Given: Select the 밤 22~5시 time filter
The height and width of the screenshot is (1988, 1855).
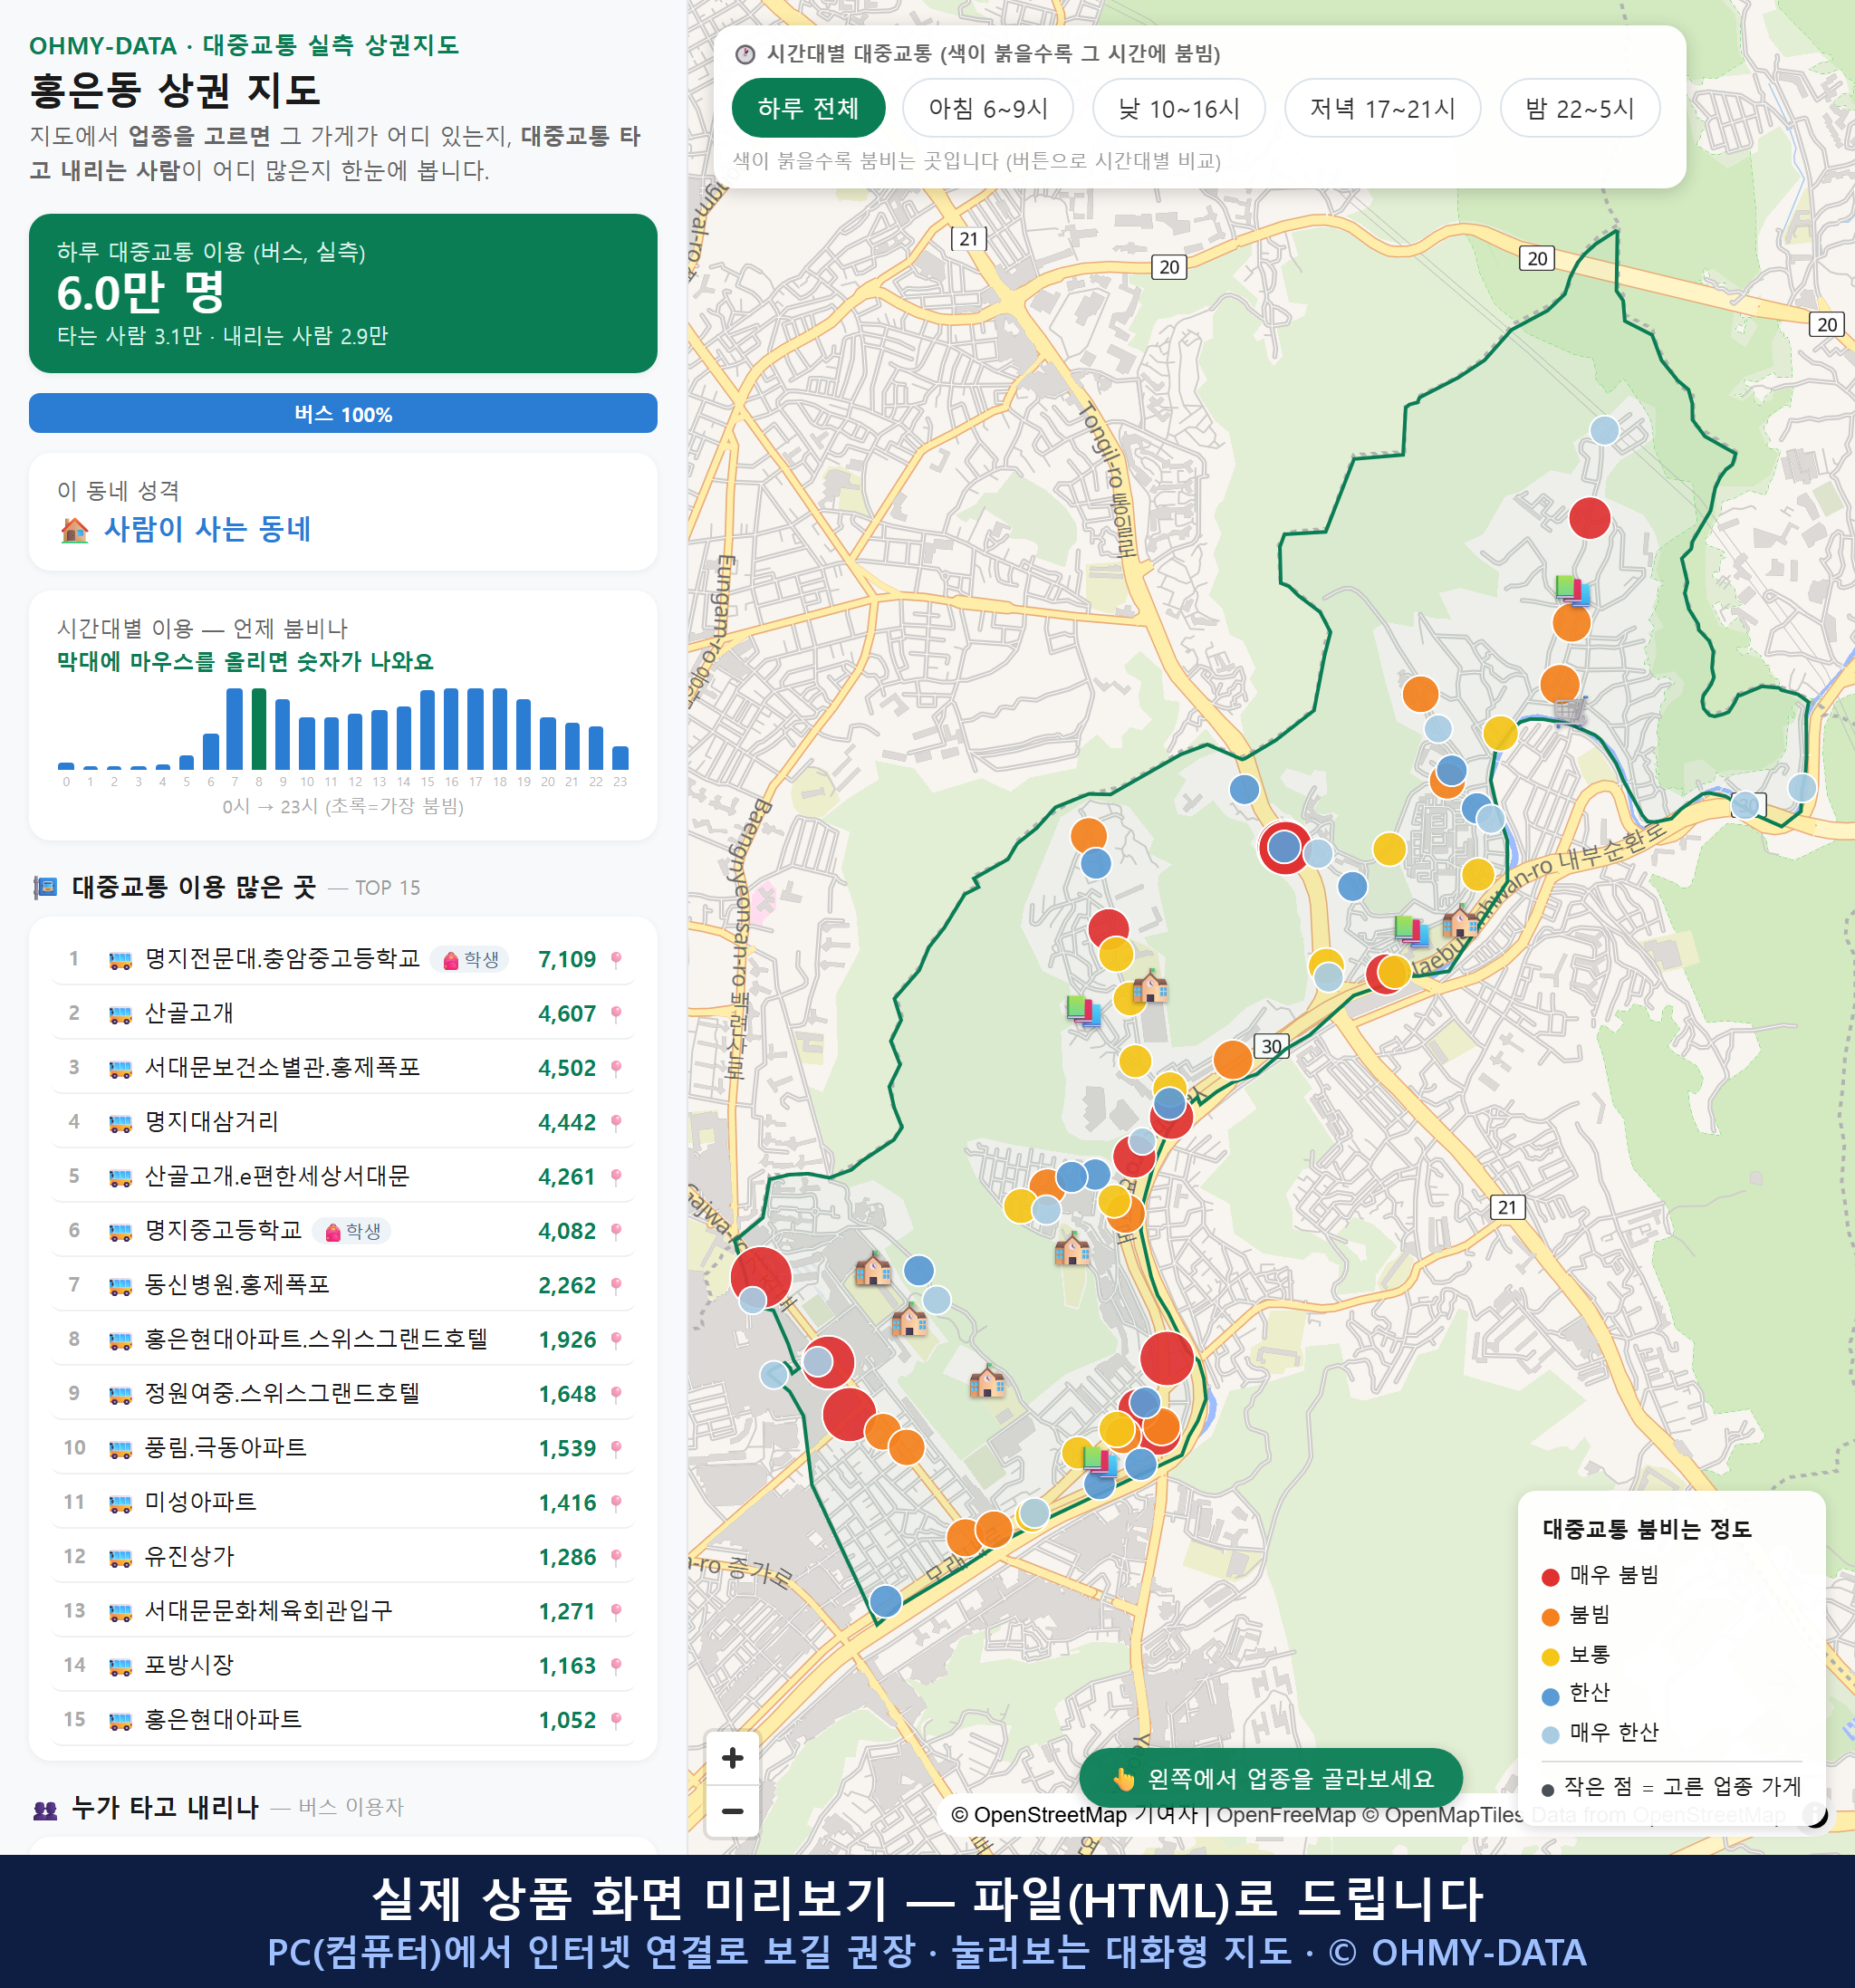Looking at the screenshot, I should [1580, 108].
